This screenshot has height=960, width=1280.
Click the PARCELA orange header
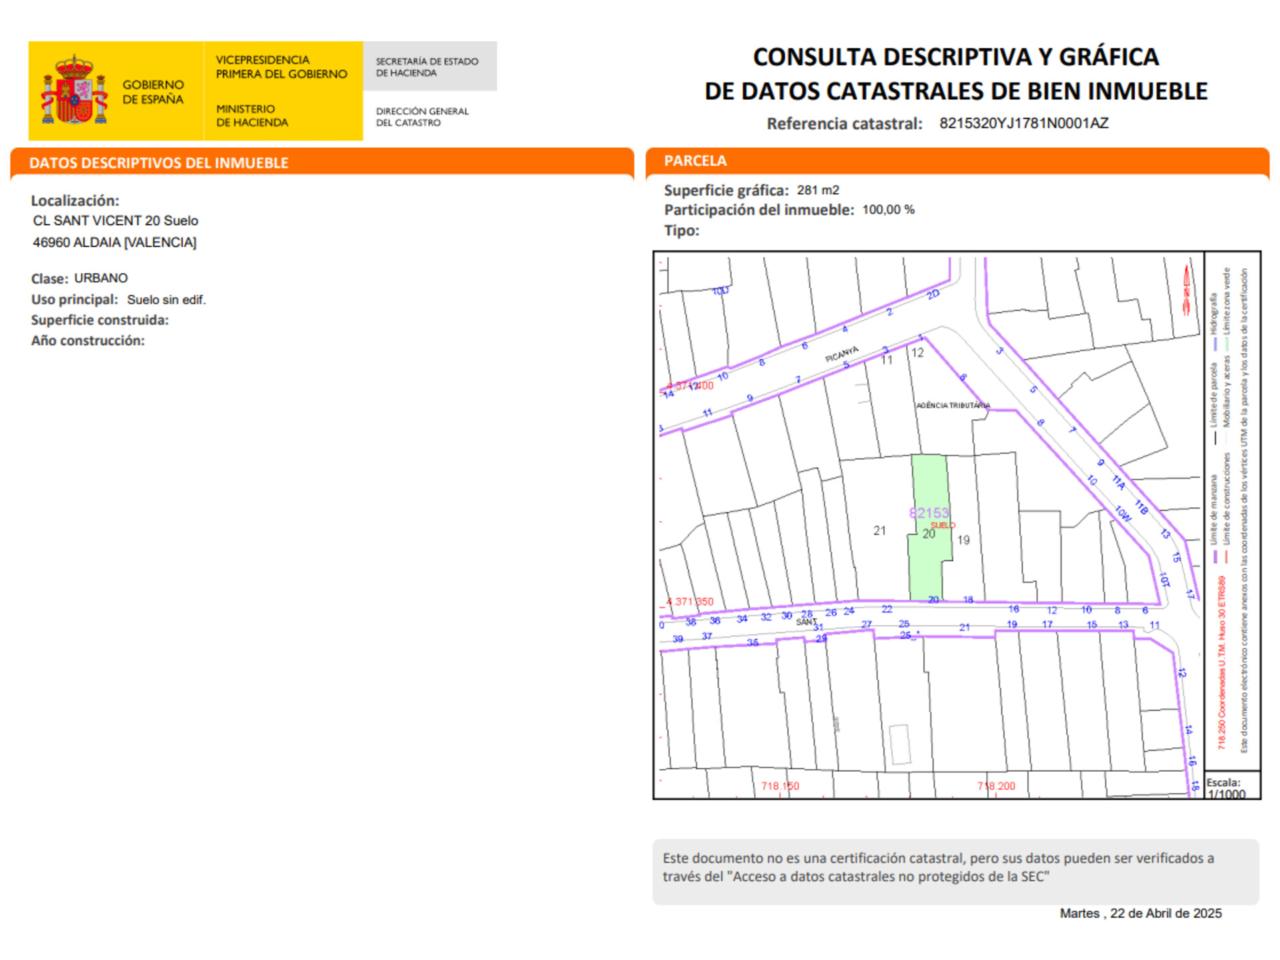[958, 161]
